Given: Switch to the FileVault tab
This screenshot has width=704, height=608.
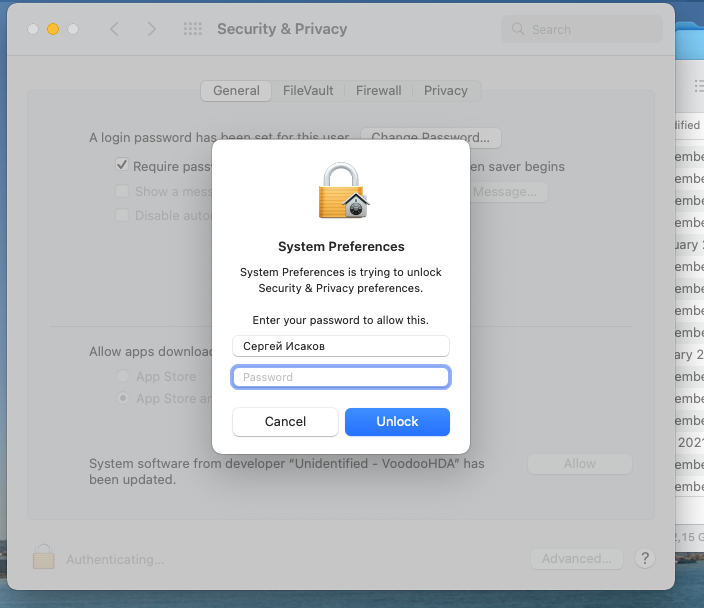Looking at the screenshot, I should (308, 91).
